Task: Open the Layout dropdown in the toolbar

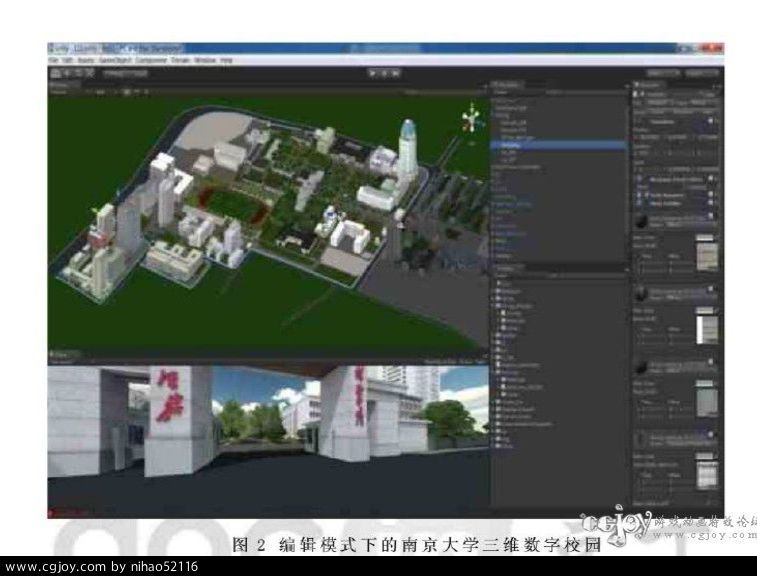Action: (703, 73)
